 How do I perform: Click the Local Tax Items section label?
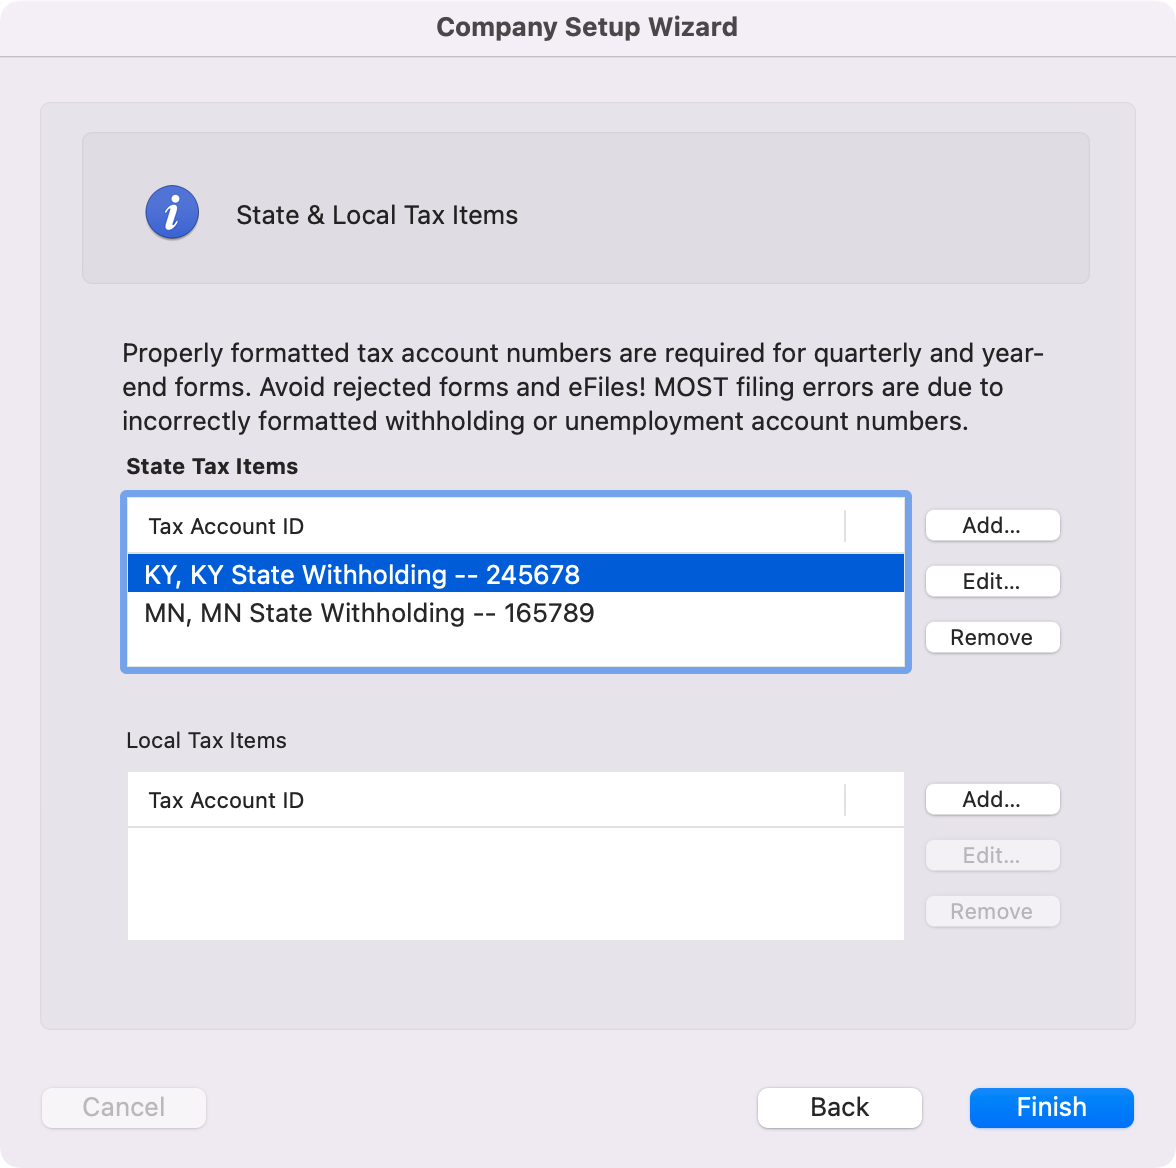pyautogui.click(x=206, y=741)
